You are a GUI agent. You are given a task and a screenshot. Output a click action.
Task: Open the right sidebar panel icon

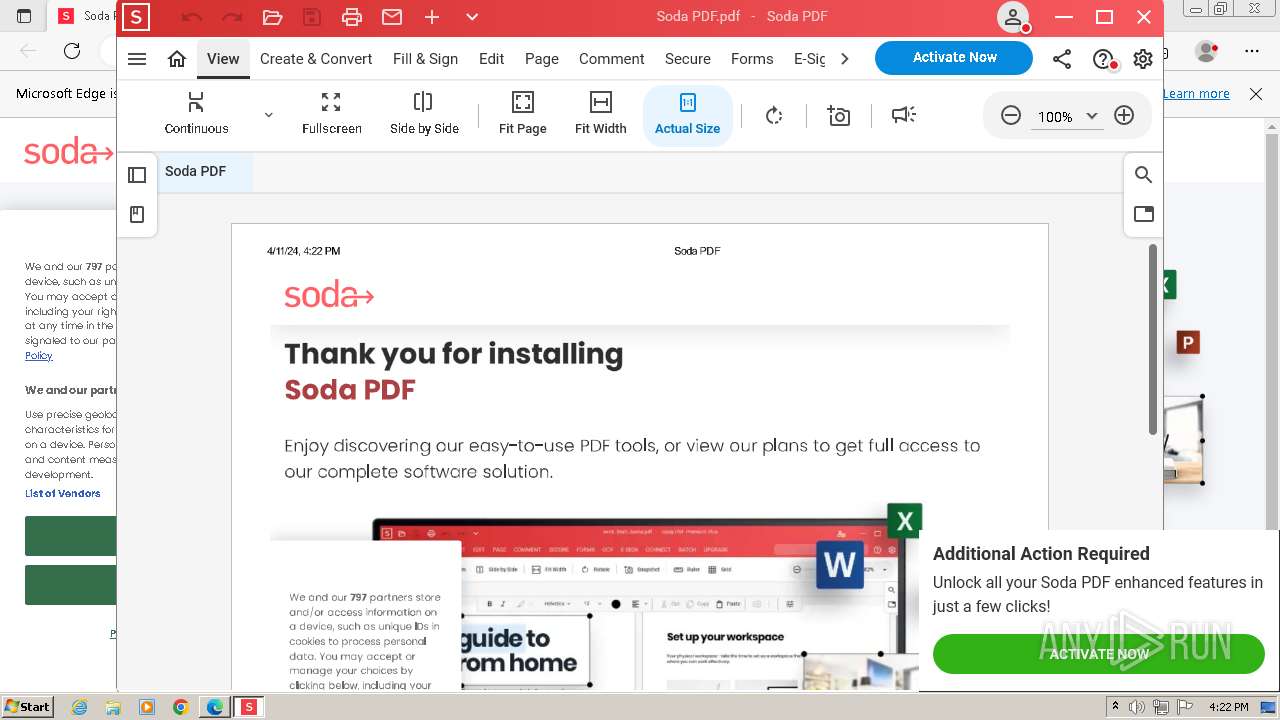[1143, 214]
